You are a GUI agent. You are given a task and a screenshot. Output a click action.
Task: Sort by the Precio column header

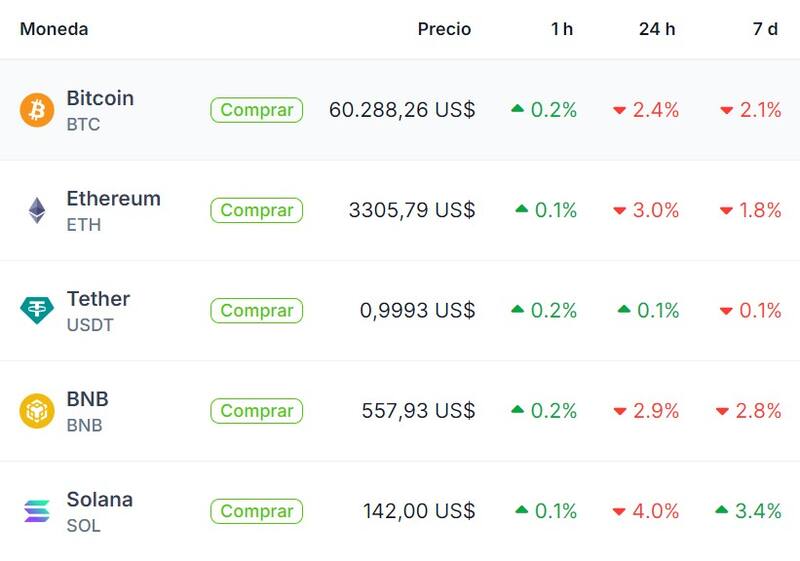[x=444, y=29]
